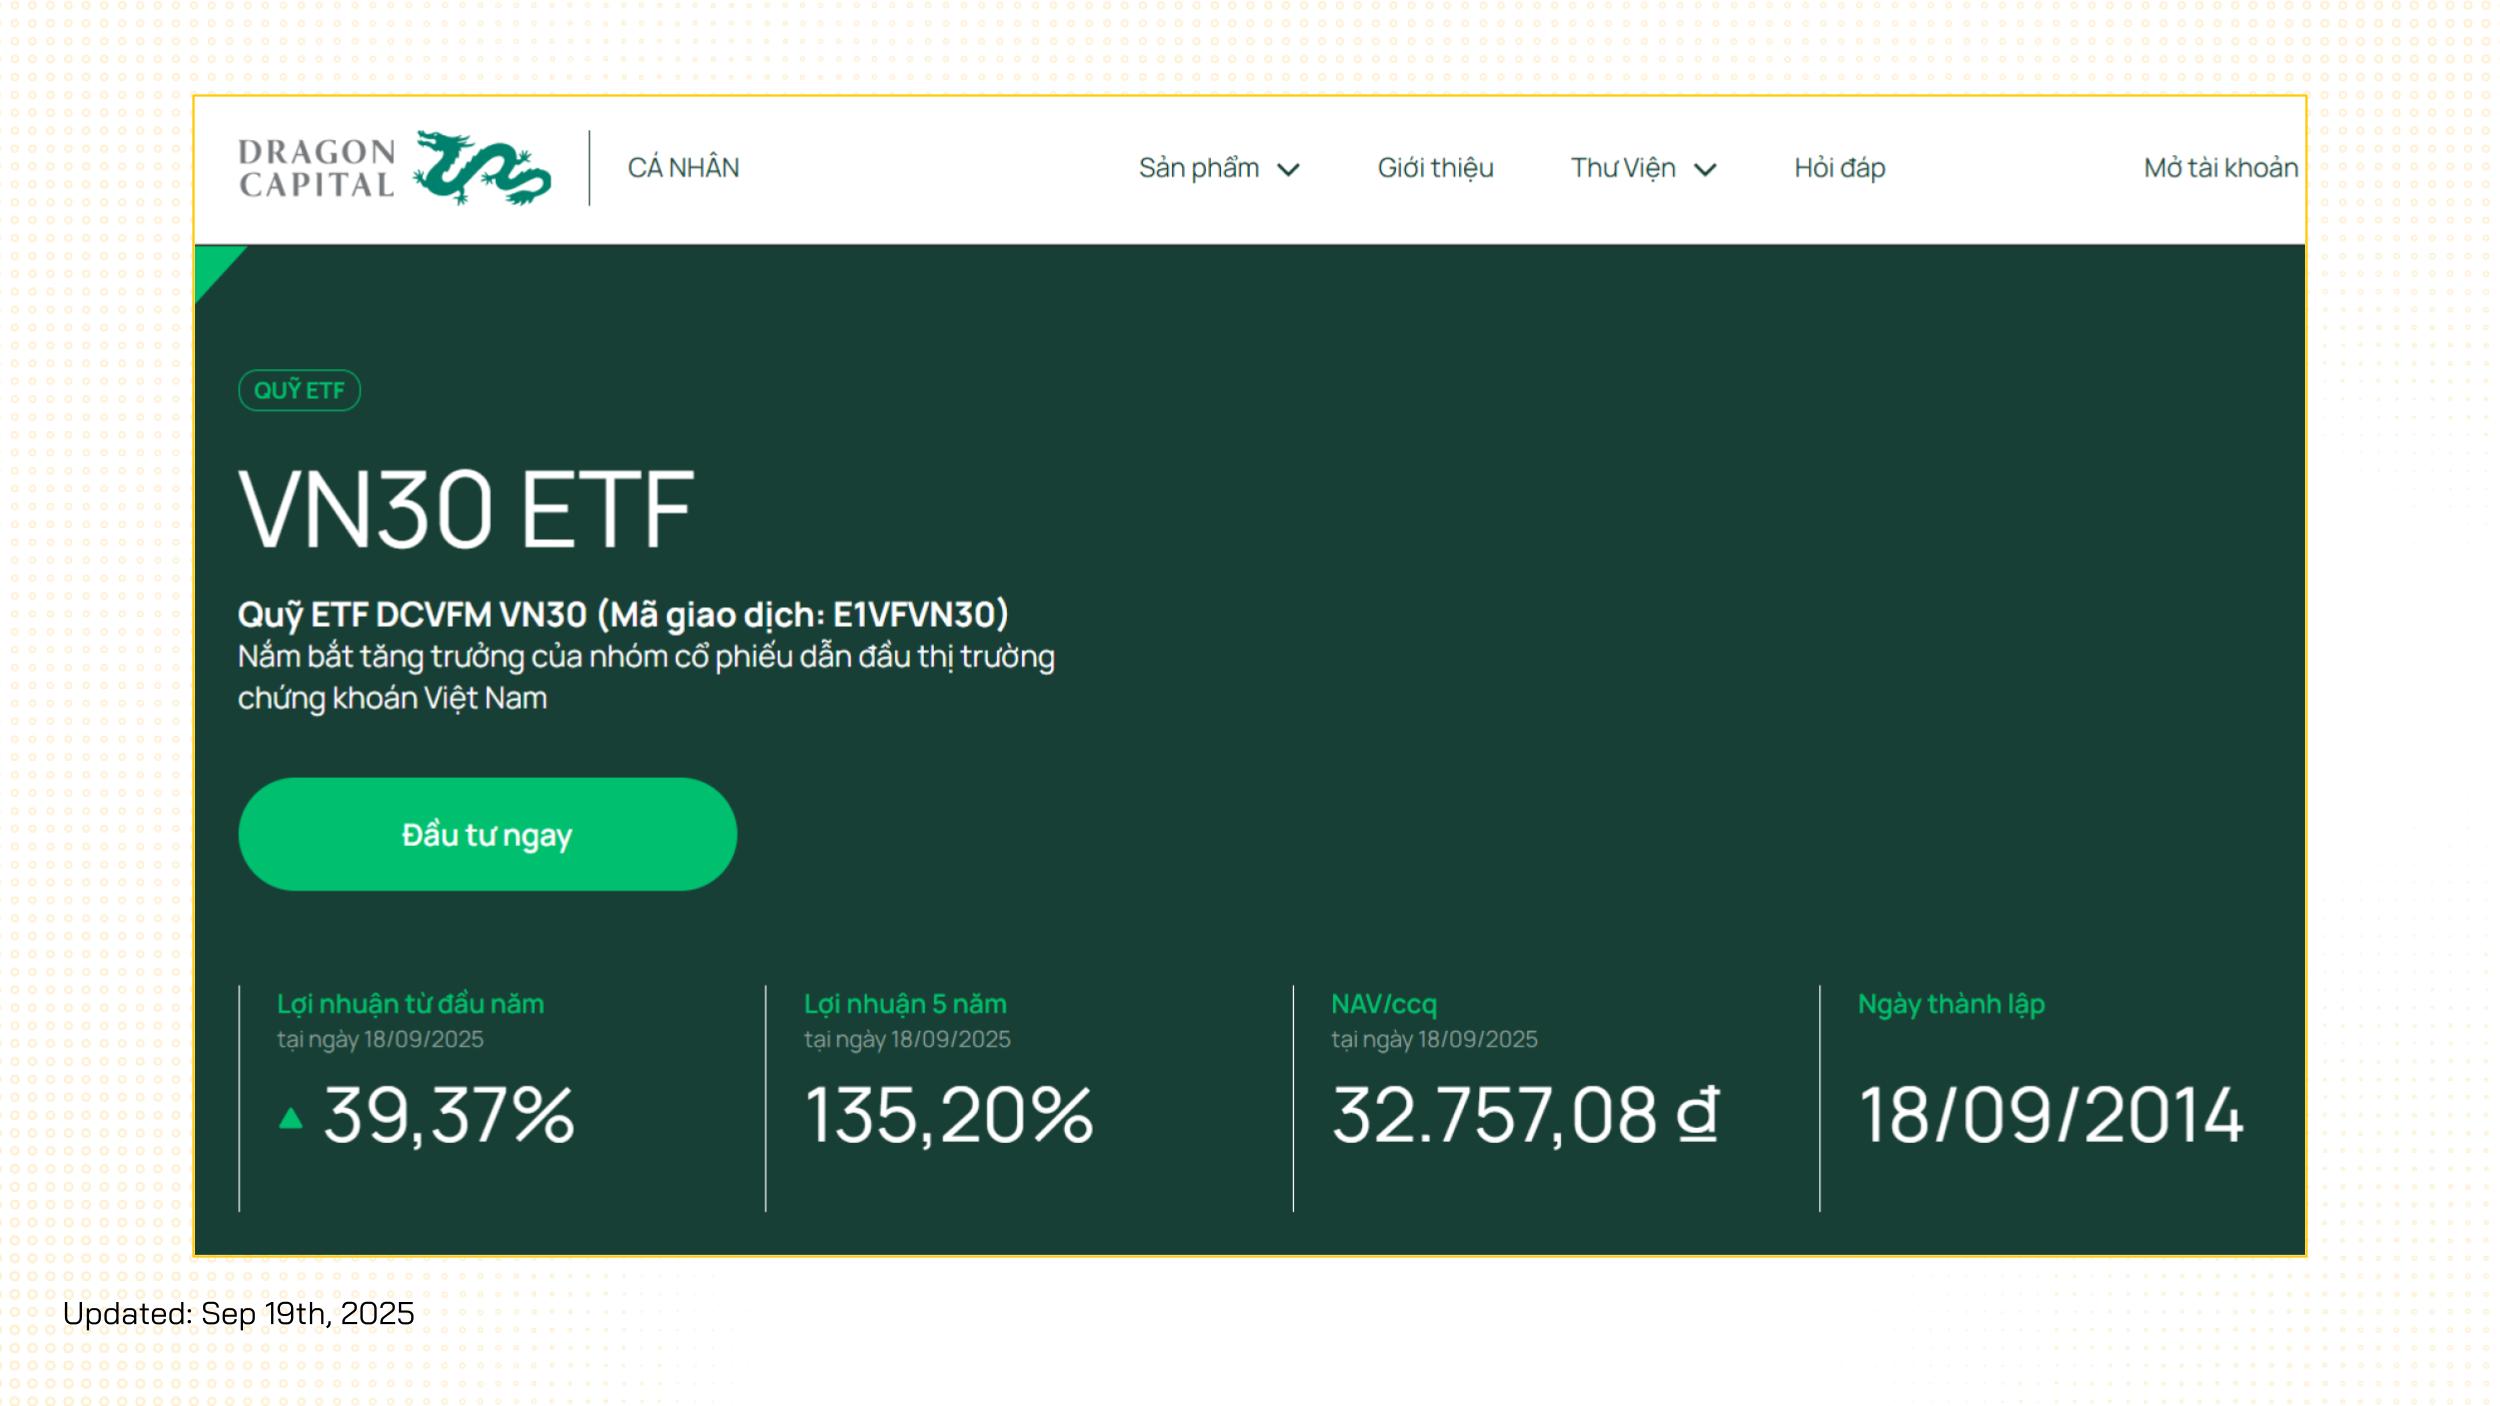This screenshot has width=2500, height=1406.
Task: Click the Dragon Capital wordmark text
Action: coord(317,168)
